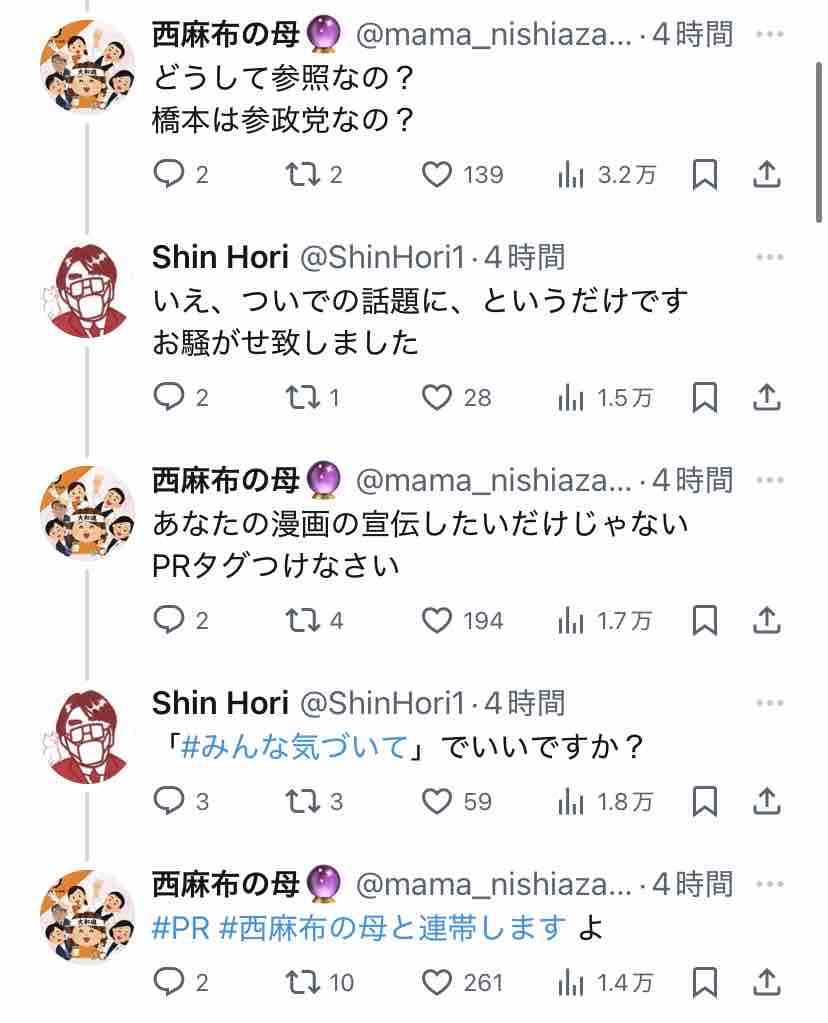Reply to the post with 3 comments

(168, 801)
